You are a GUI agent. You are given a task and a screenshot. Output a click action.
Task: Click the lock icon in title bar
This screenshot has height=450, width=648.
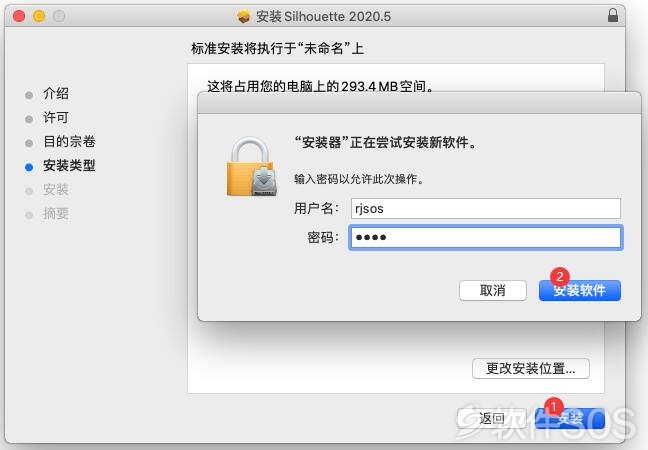click(x=612, y=15)
